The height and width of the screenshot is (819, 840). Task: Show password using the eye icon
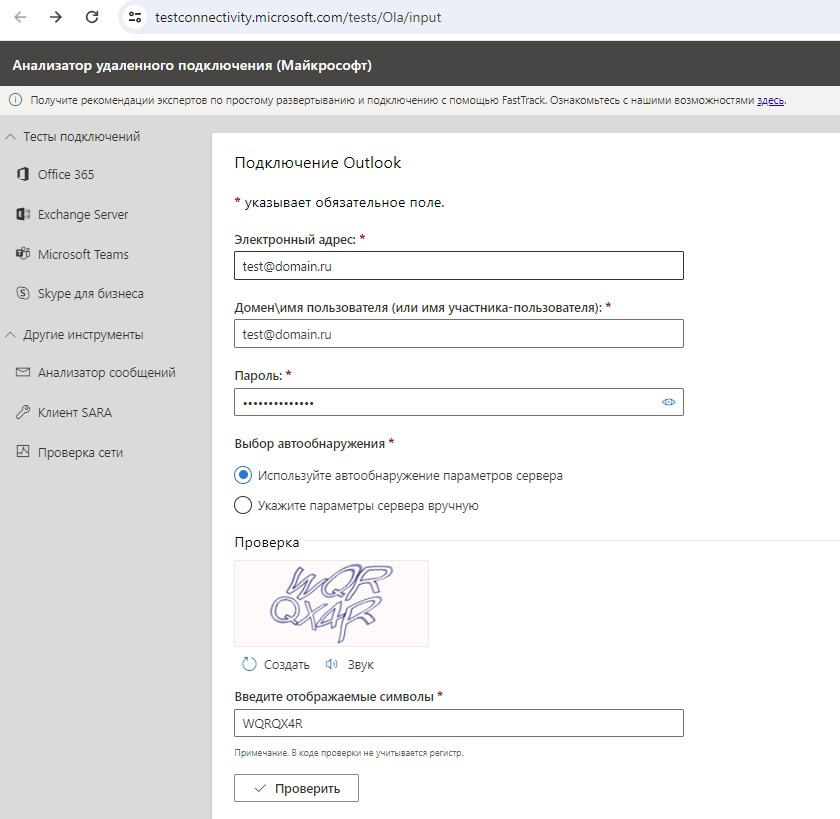pos(669,402)
